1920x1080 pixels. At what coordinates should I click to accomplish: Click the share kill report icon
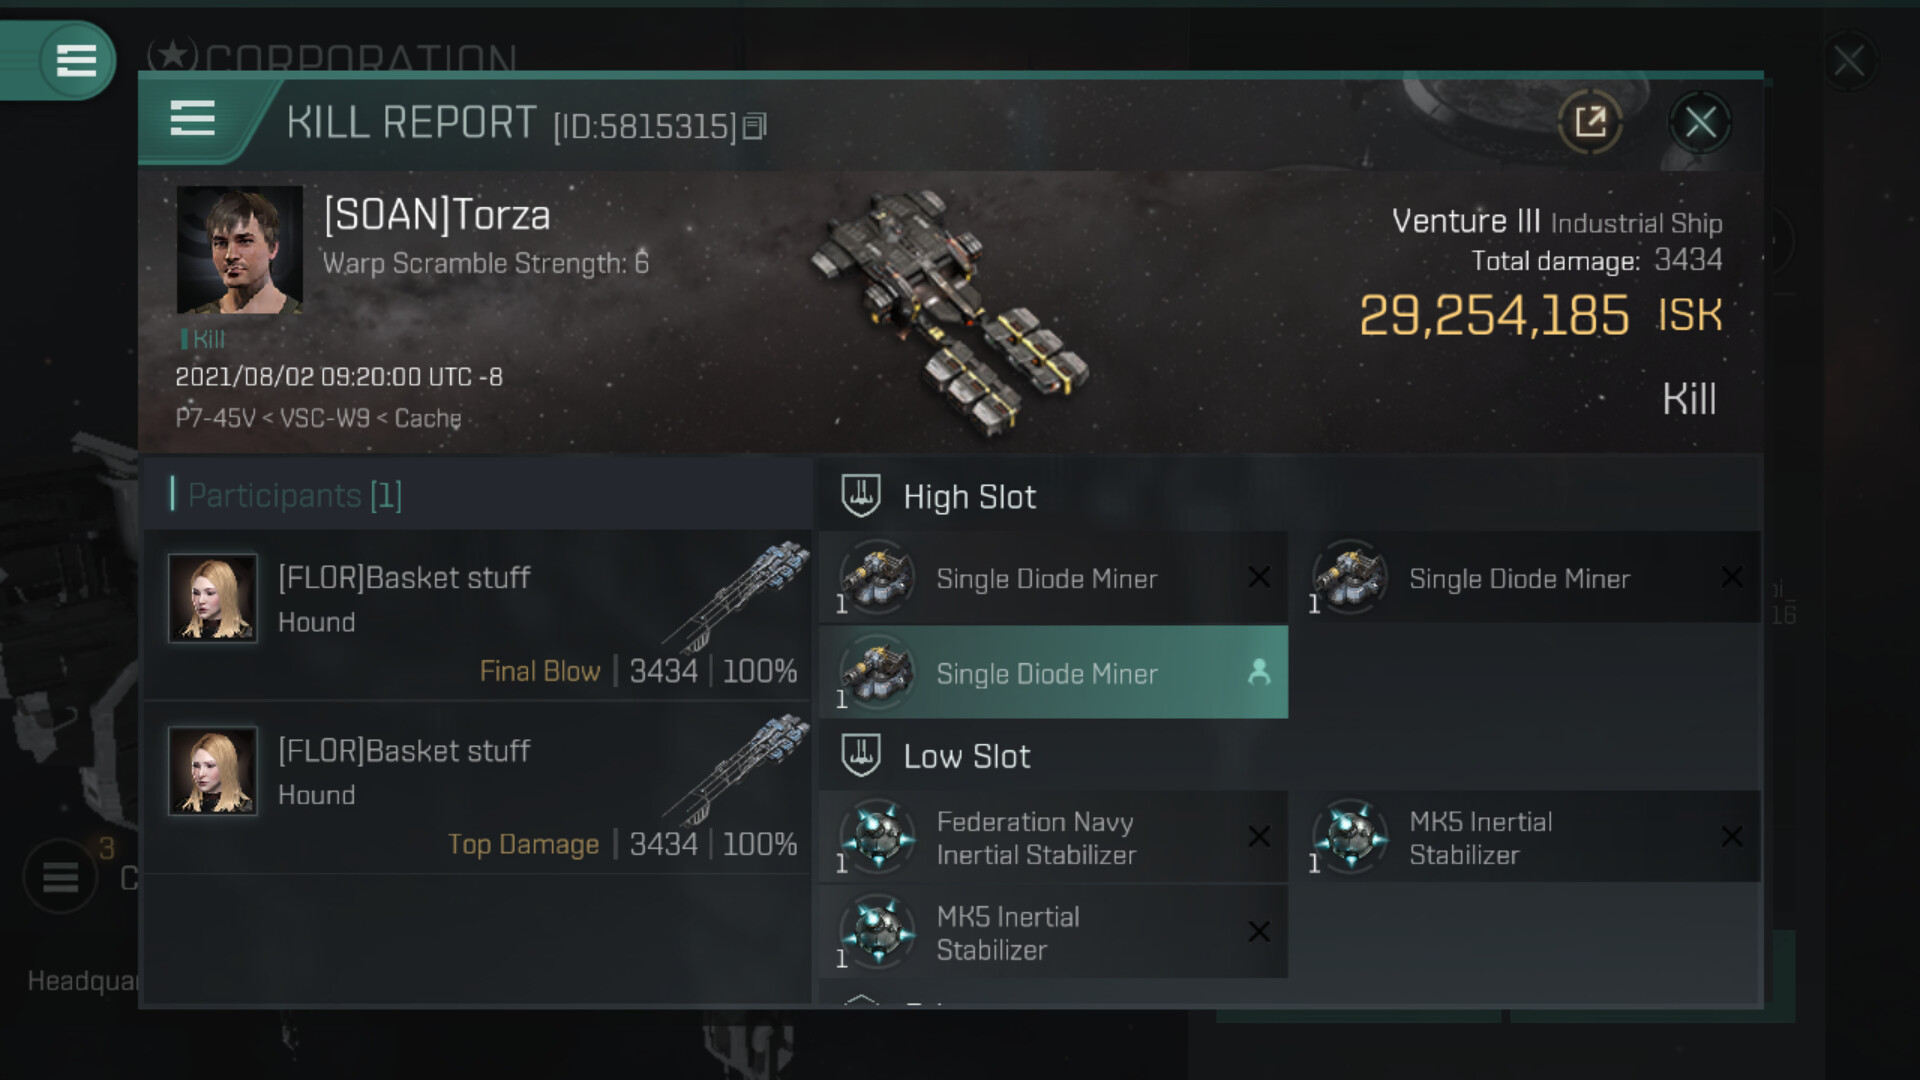coord(1589,123)
